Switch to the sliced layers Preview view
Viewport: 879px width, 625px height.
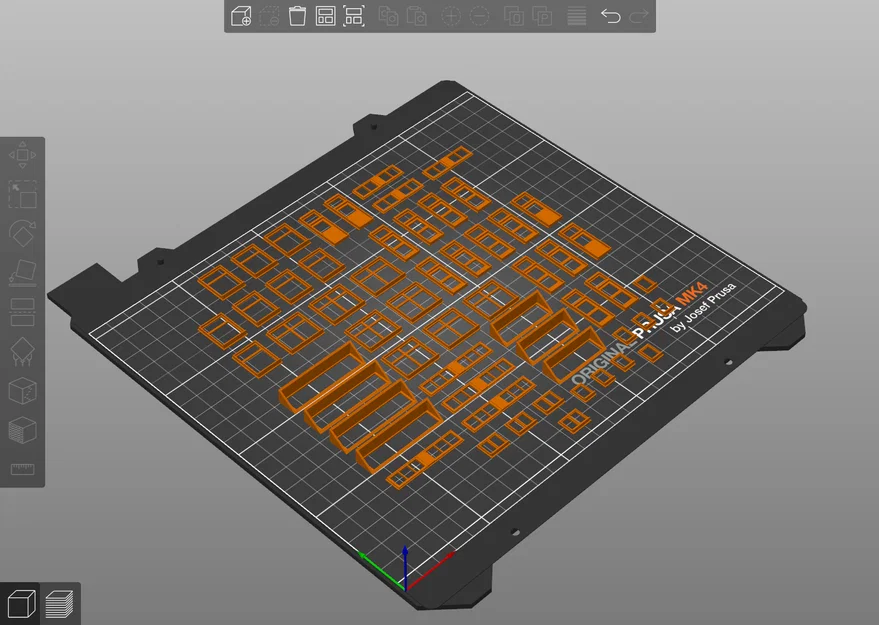(59, 604)
